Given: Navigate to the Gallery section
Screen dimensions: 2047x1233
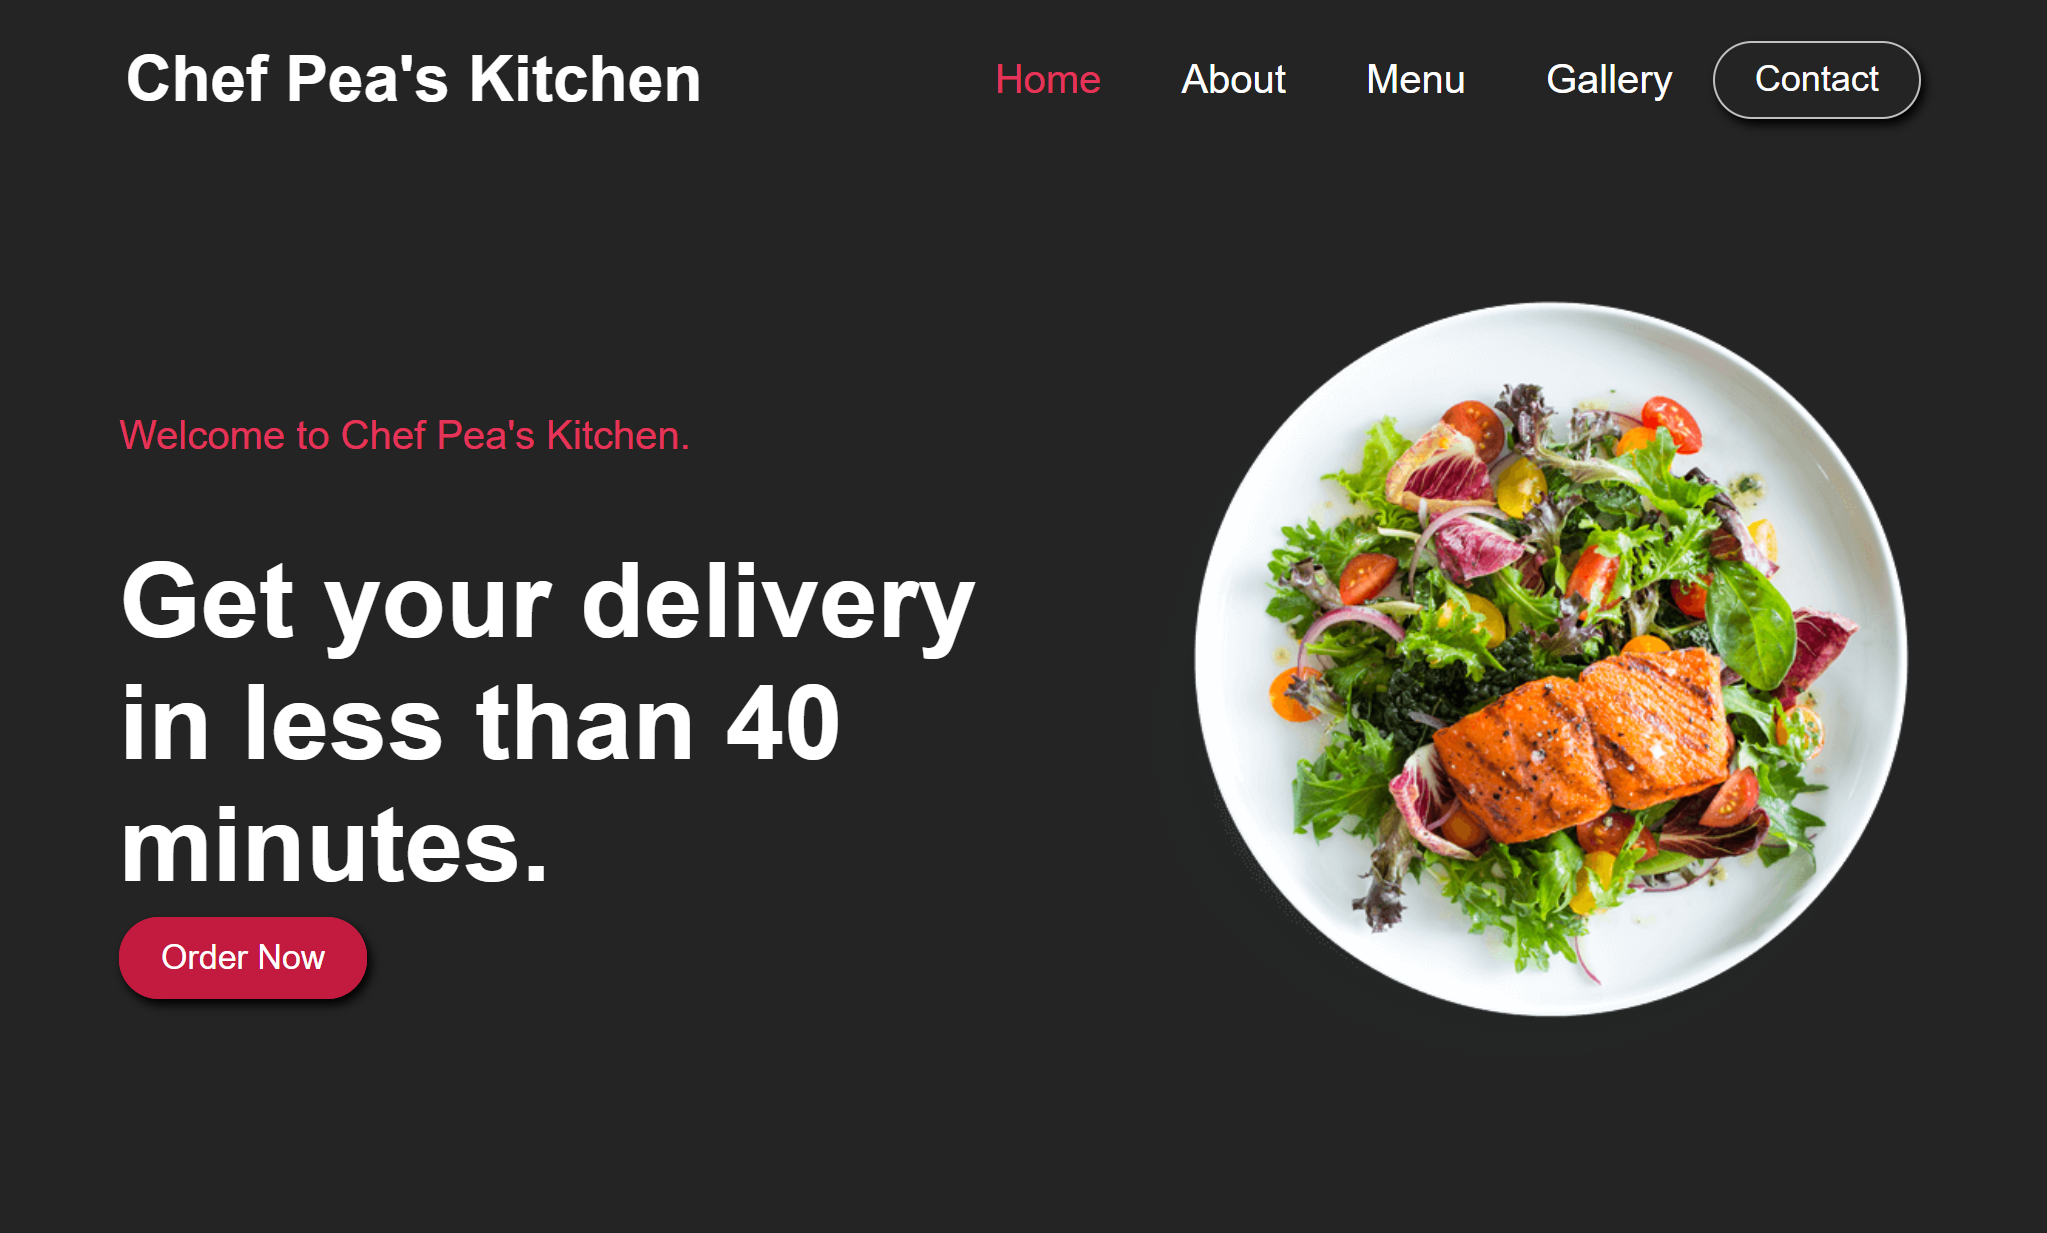Looking at the screenshot, I should pos(1608,80).
